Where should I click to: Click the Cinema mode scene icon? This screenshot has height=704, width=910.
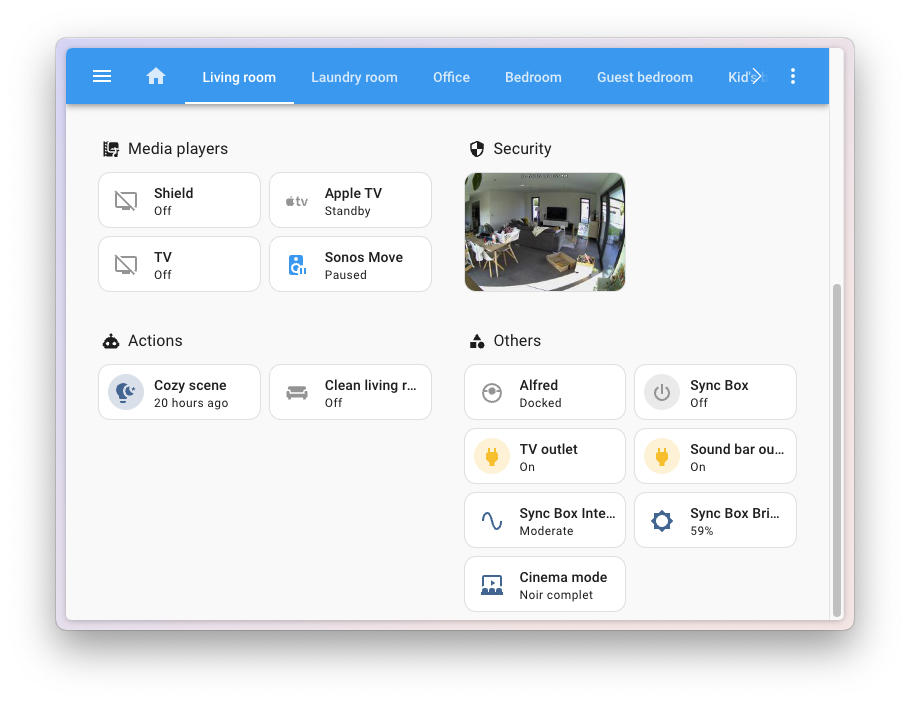click(x=491, y=584)
